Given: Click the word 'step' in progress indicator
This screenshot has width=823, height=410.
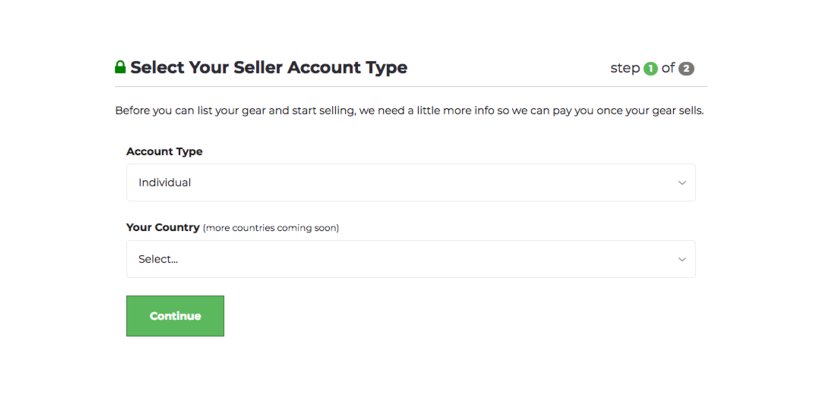Looking at the screenshot, I should 625,69.
